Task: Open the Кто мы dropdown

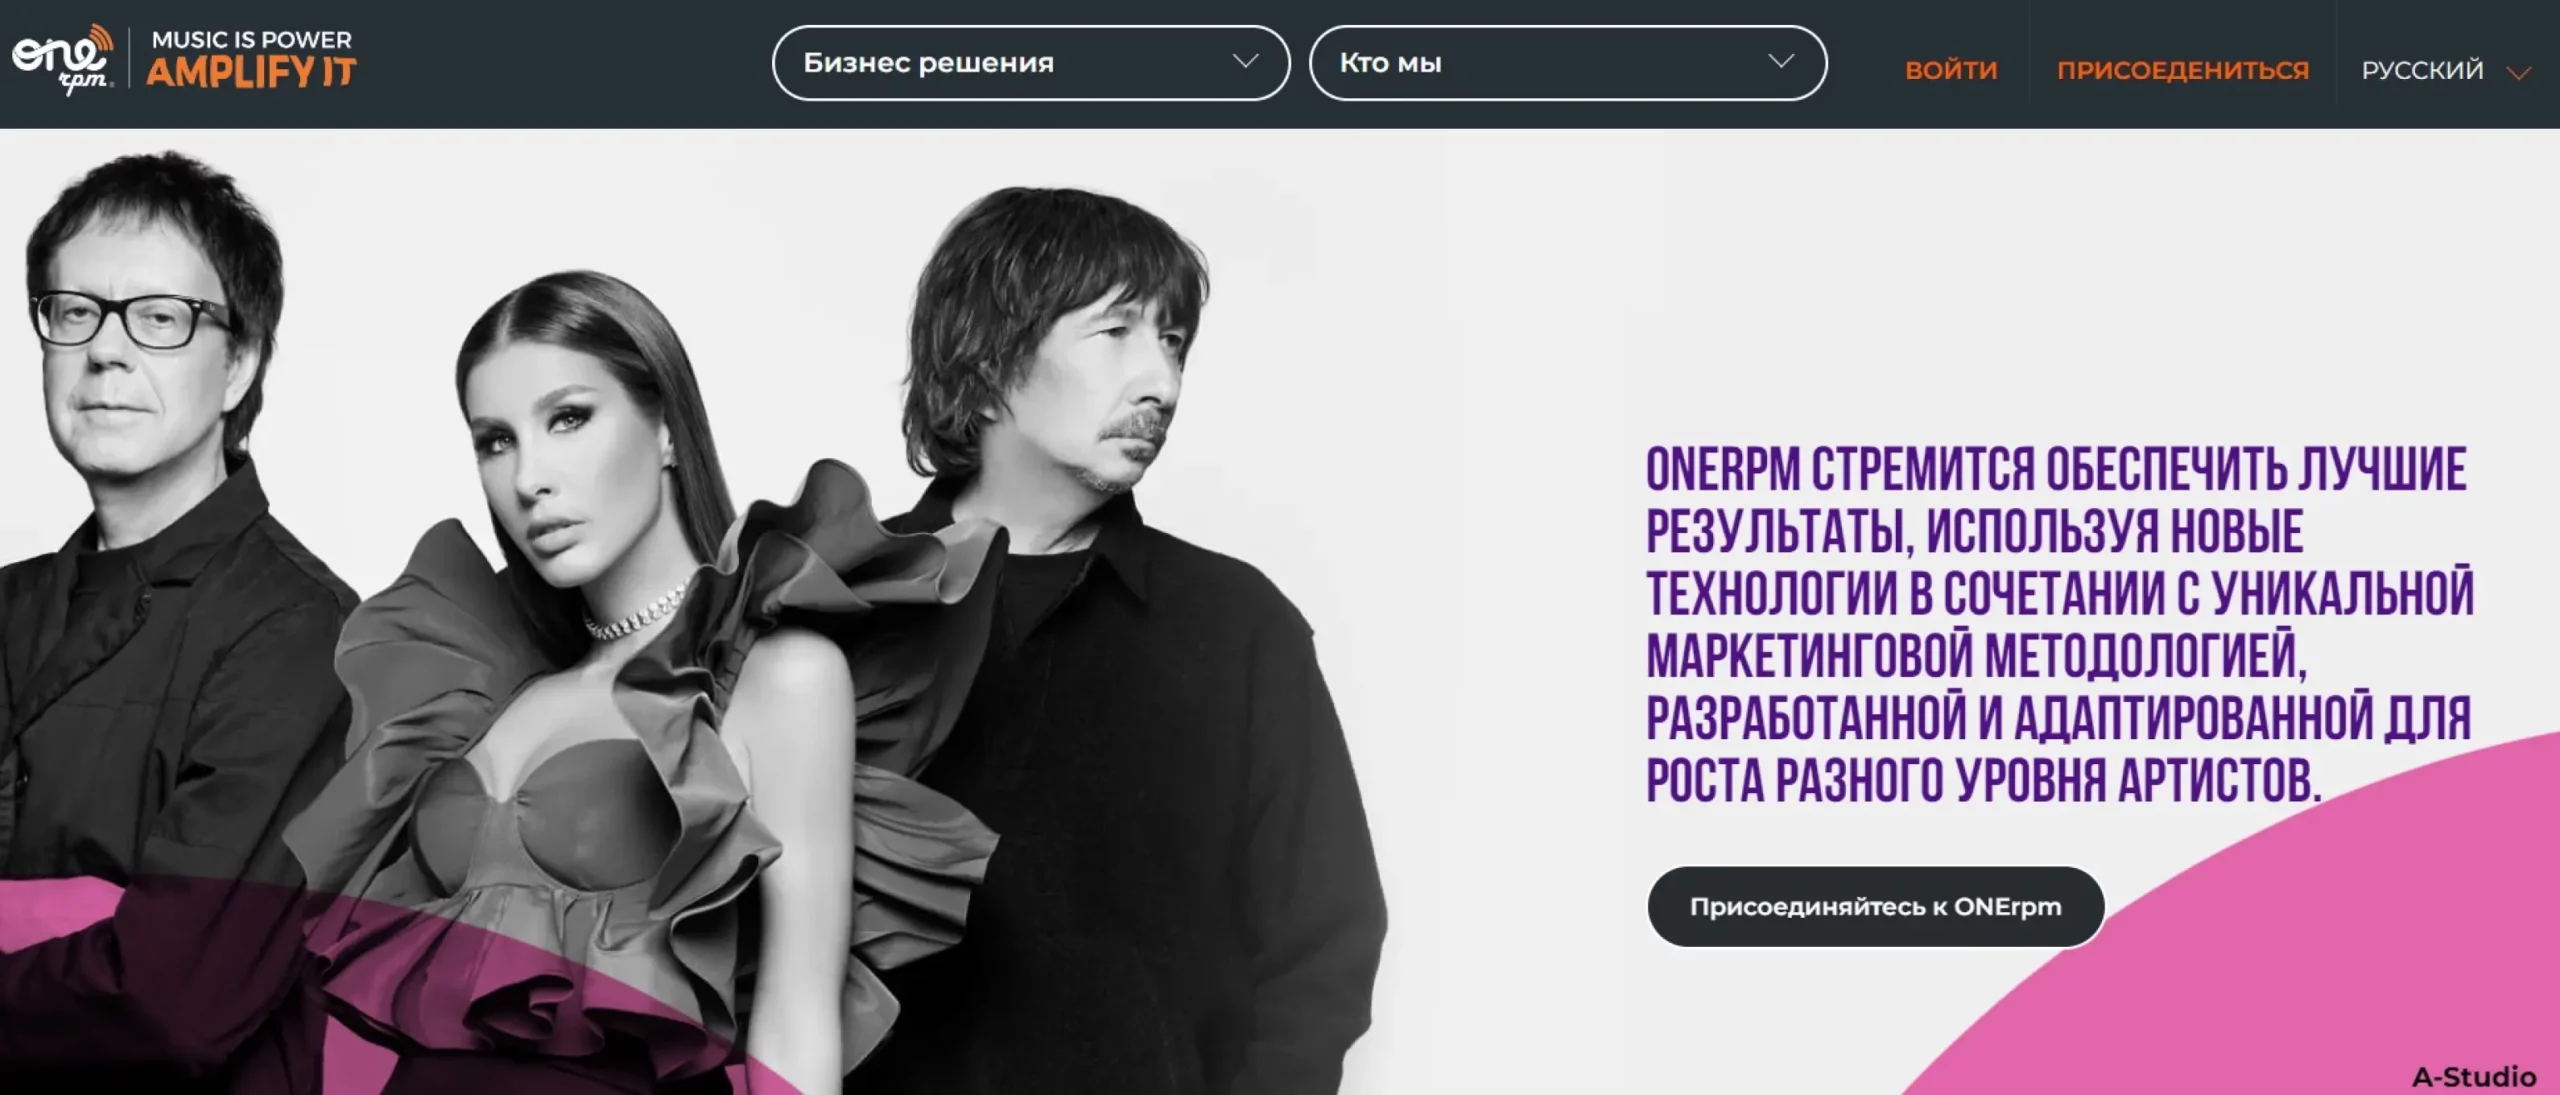Action: [x=1568, y=63]
